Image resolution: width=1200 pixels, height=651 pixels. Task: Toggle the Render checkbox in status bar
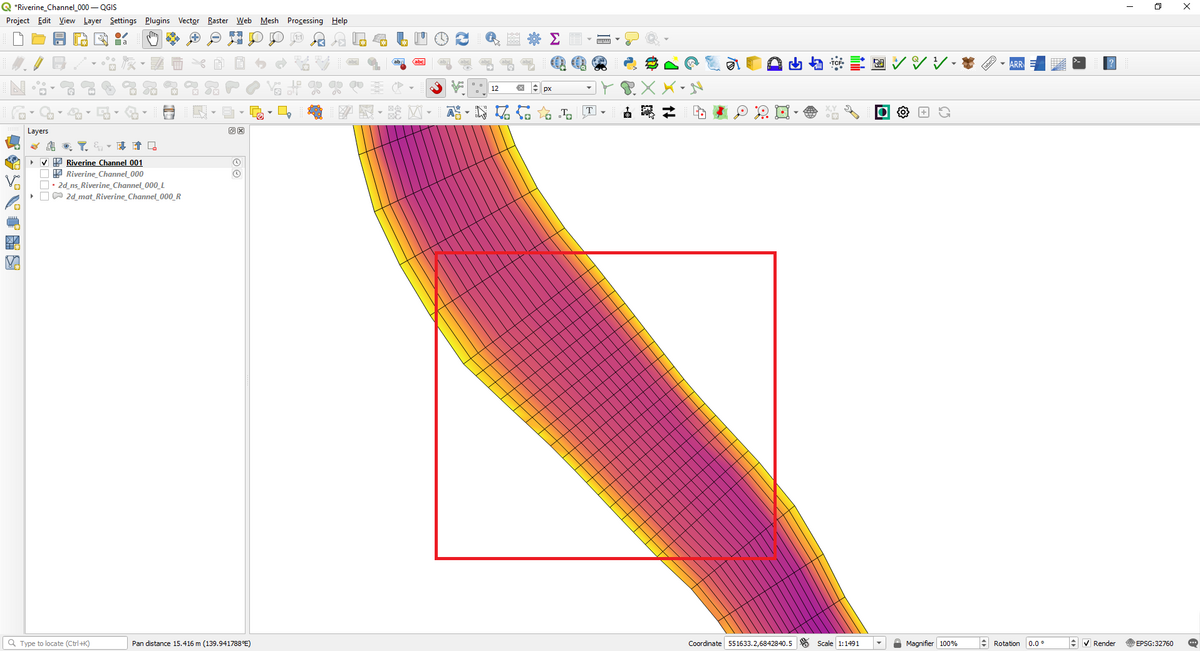click(1087, 643)
